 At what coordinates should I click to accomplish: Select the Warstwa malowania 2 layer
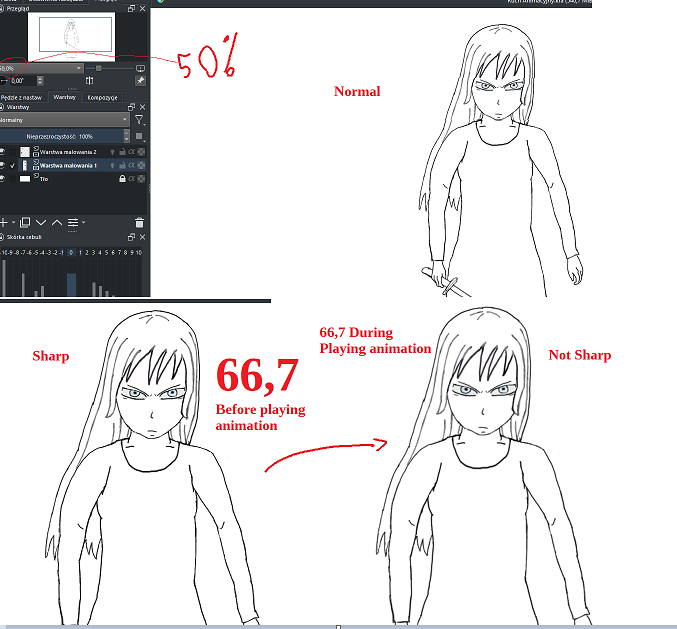pyautogui.click(x=68, y=152)
